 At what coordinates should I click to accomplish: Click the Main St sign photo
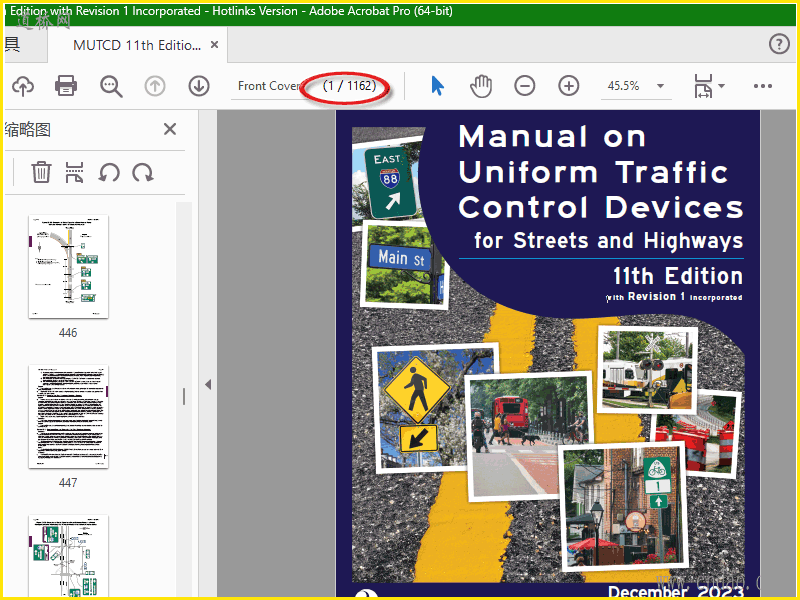pos(404,265)
